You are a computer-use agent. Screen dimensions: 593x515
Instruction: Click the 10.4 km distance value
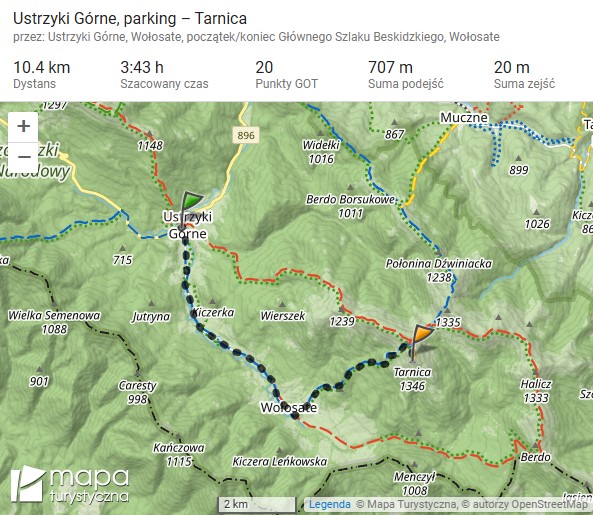click(x=42, y=68)
